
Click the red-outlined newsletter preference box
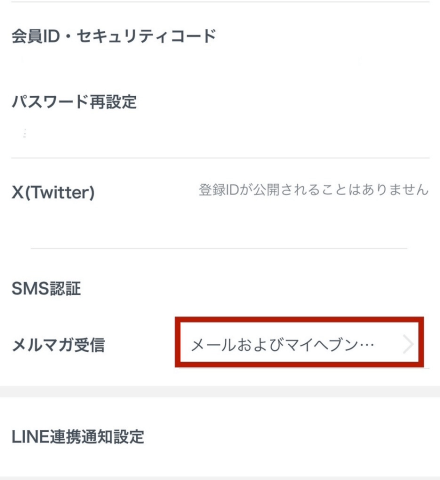pyautogui.click(x=299, y=342)
